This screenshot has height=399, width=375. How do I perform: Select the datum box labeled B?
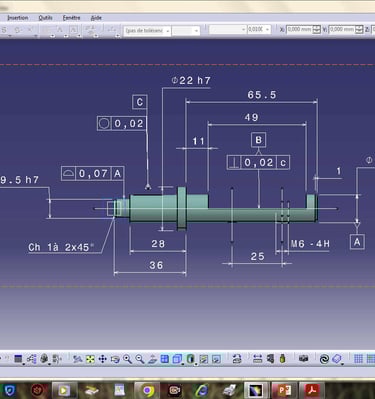click(x=258, y=140)
